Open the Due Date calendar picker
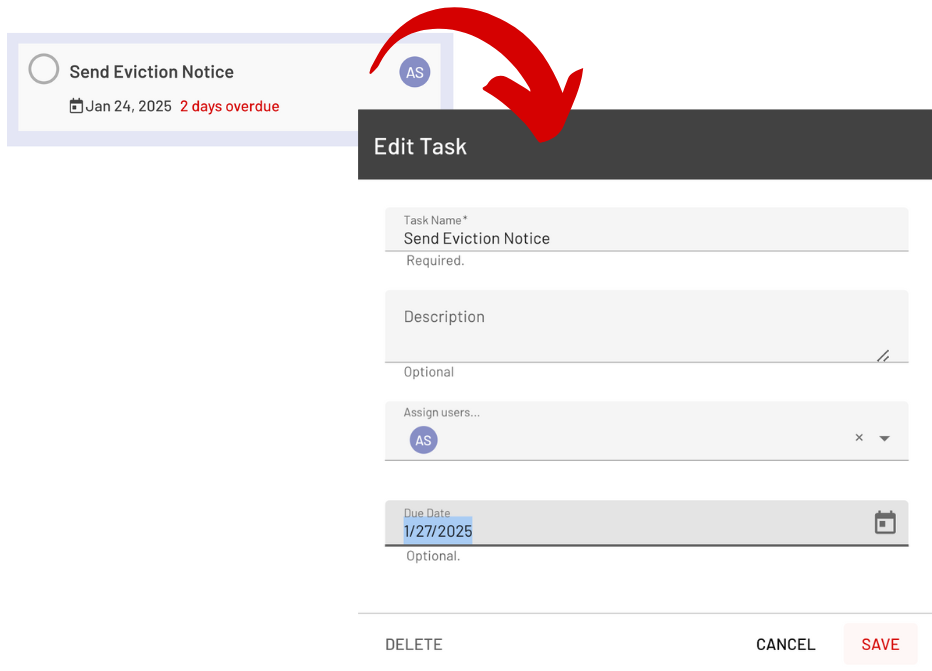Viewport: 932px width, 671px height. point(885,522)
